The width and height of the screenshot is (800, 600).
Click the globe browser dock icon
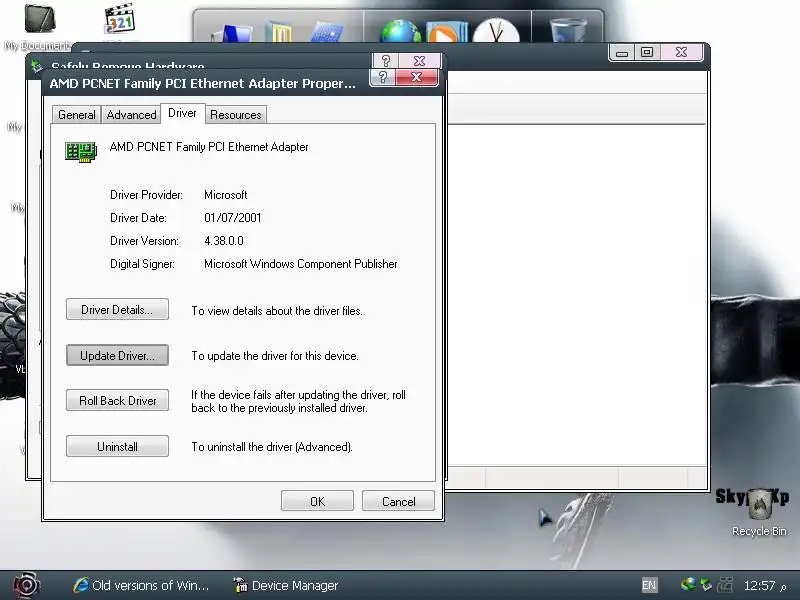pyautogui.click(x=402, y=31)
